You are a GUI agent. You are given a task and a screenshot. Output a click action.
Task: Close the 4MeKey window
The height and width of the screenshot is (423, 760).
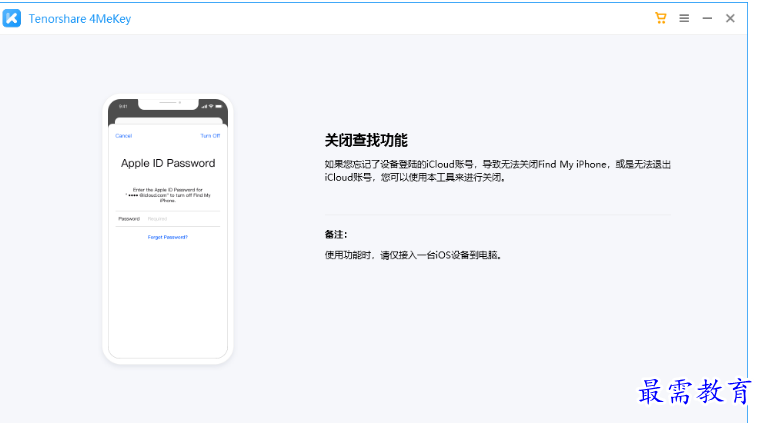click(x=730, y=18)
